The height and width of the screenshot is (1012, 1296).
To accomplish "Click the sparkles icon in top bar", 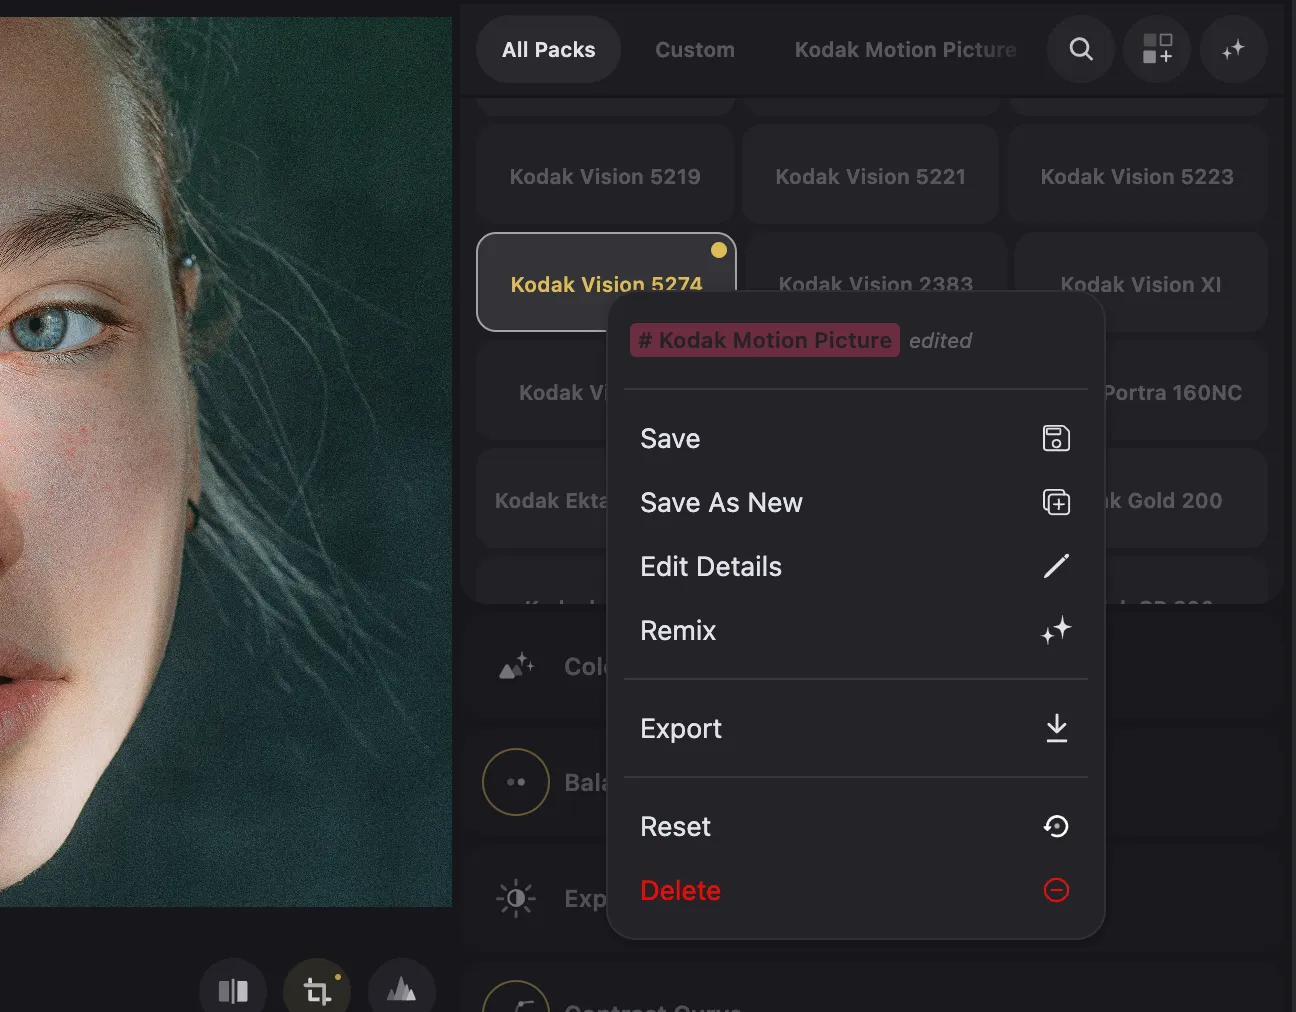I will [x=1233, y=49].
